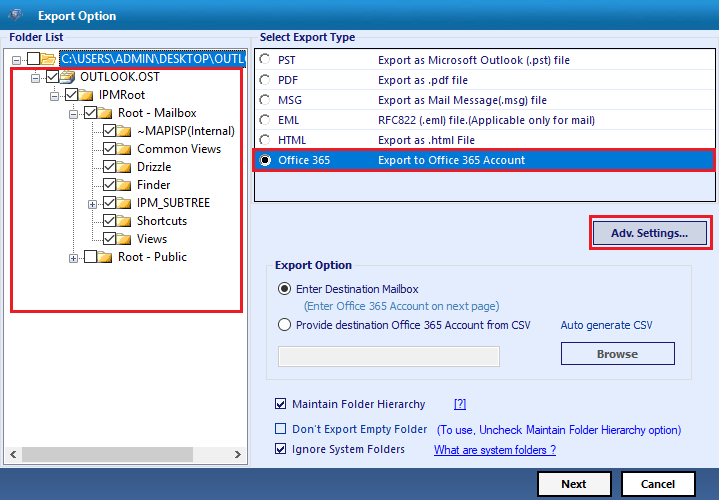This screenshot has width=719, height=500.
Task: Click the Root - Public folder icon
Action: 105,257
